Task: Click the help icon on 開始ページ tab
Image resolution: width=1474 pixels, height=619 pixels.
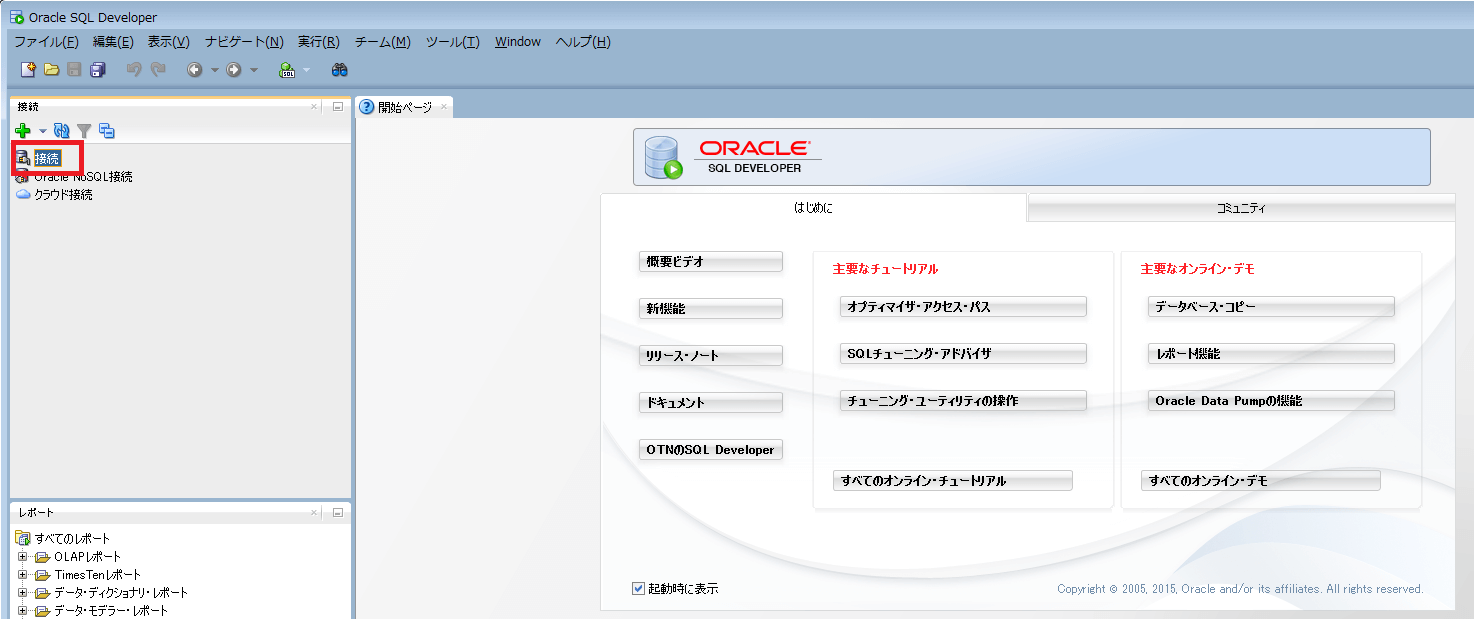Action: (367, 107)
